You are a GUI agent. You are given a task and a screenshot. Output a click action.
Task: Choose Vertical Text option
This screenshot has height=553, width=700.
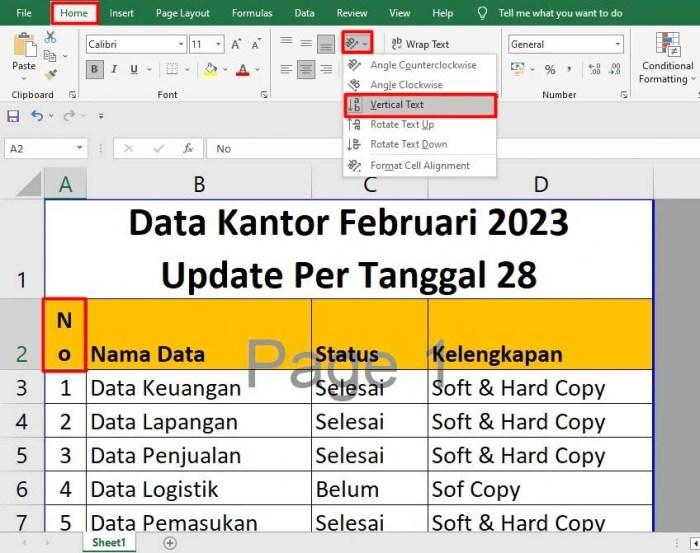coord(420,105)
